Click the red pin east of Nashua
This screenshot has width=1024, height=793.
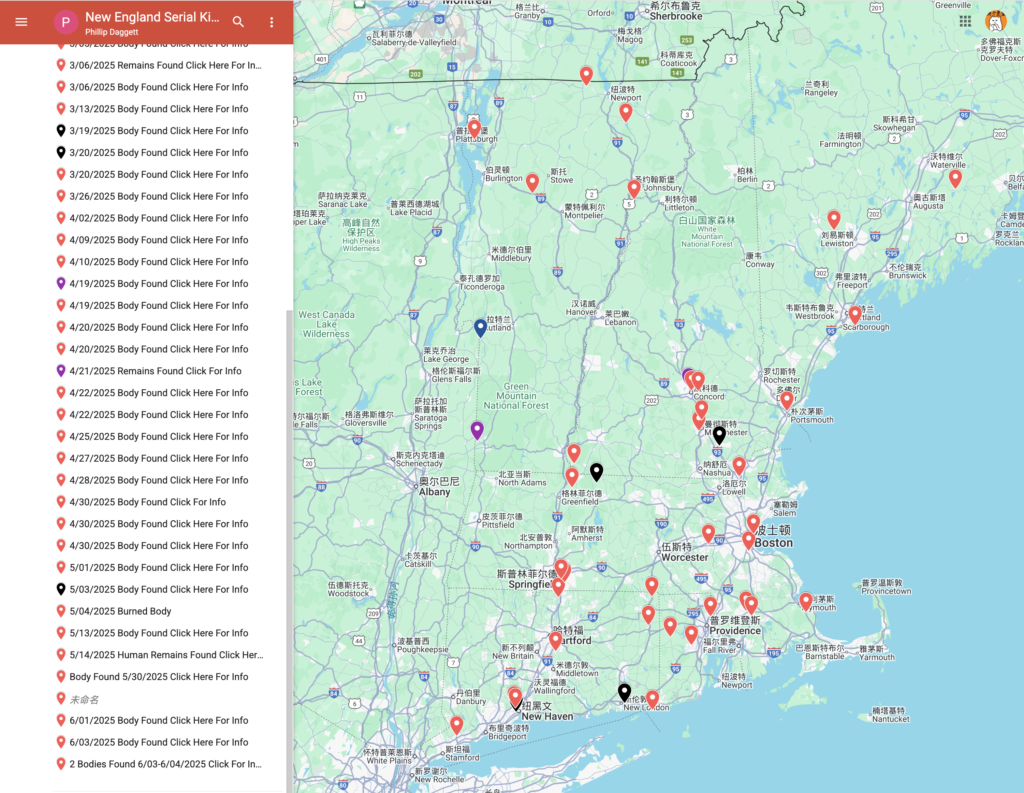pyautogui.click(x=739, y=466)
